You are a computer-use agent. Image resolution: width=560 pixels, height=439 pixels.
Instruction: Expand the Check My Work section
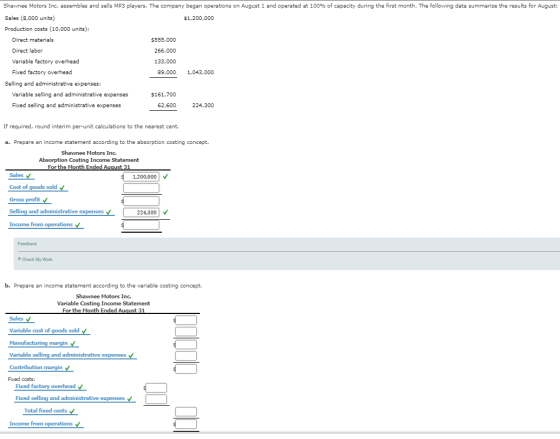[x=35, y=259]
